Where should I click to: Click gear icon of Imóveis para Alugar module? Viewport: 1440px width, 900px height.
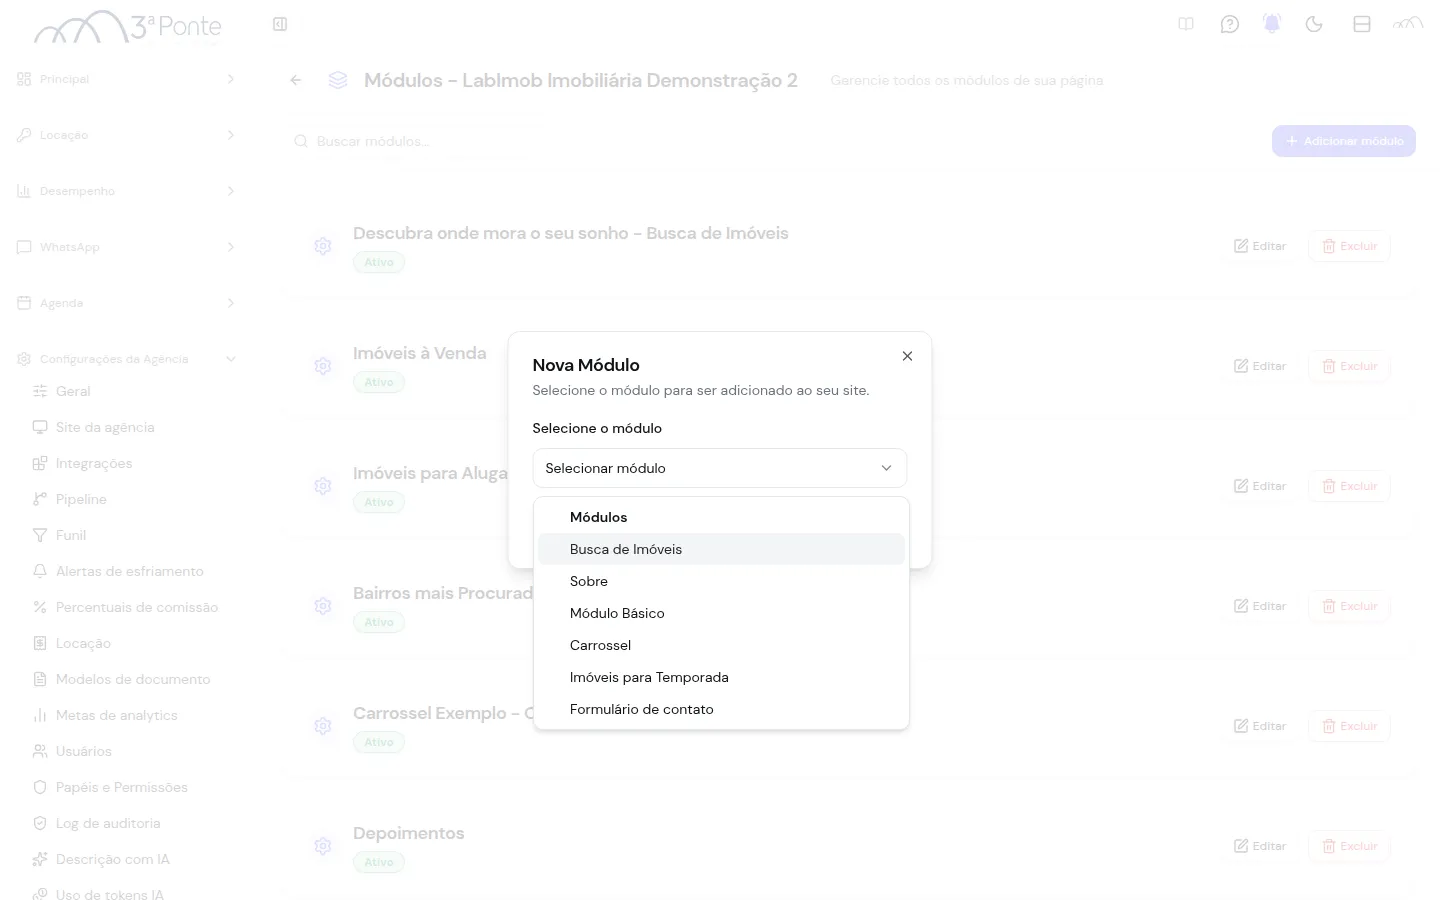coord(323,486)
